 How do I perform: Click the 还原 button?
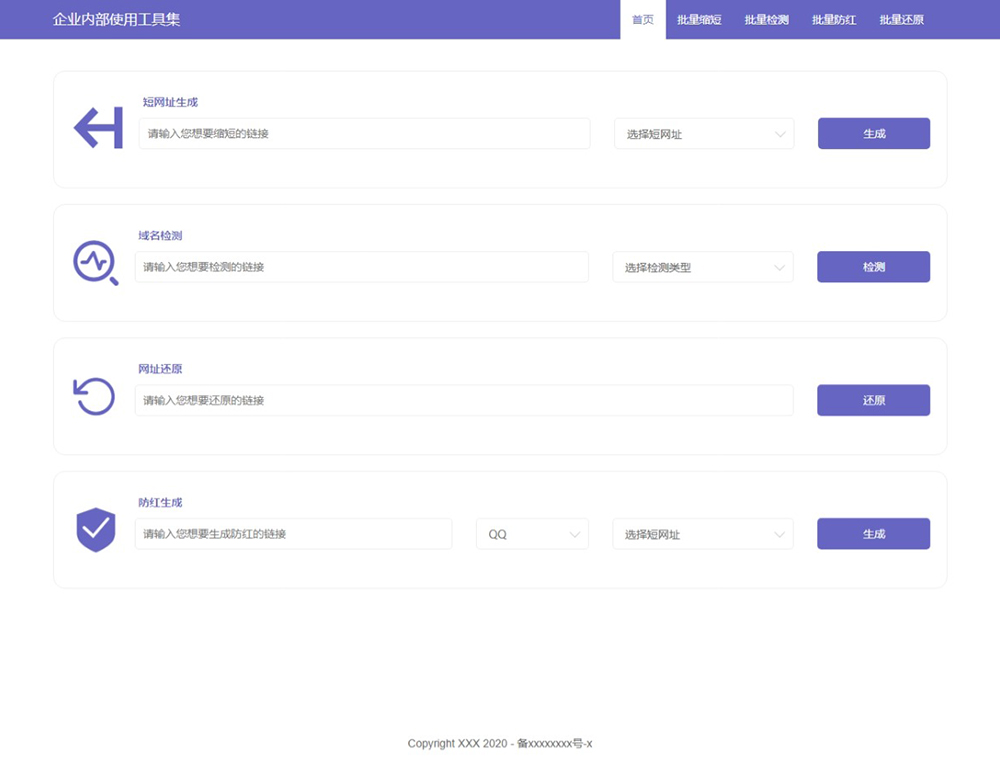pos(873,400)
